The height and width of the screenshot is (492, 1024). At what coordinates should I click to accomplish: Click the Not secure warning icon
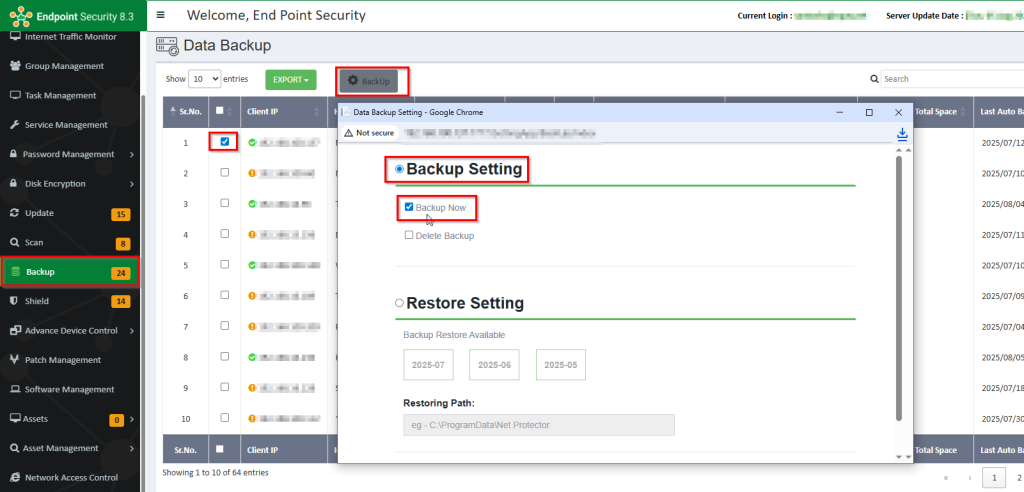(349, 133)
